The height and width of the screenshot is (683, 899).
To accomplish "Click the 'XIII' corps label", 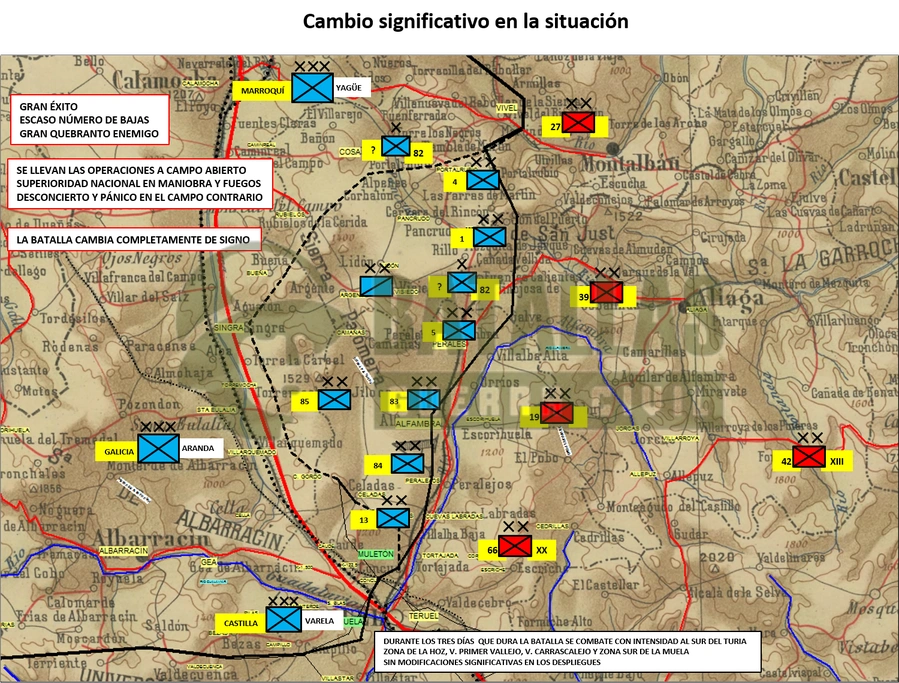I will pyautogui.click(x=837, y=461).
